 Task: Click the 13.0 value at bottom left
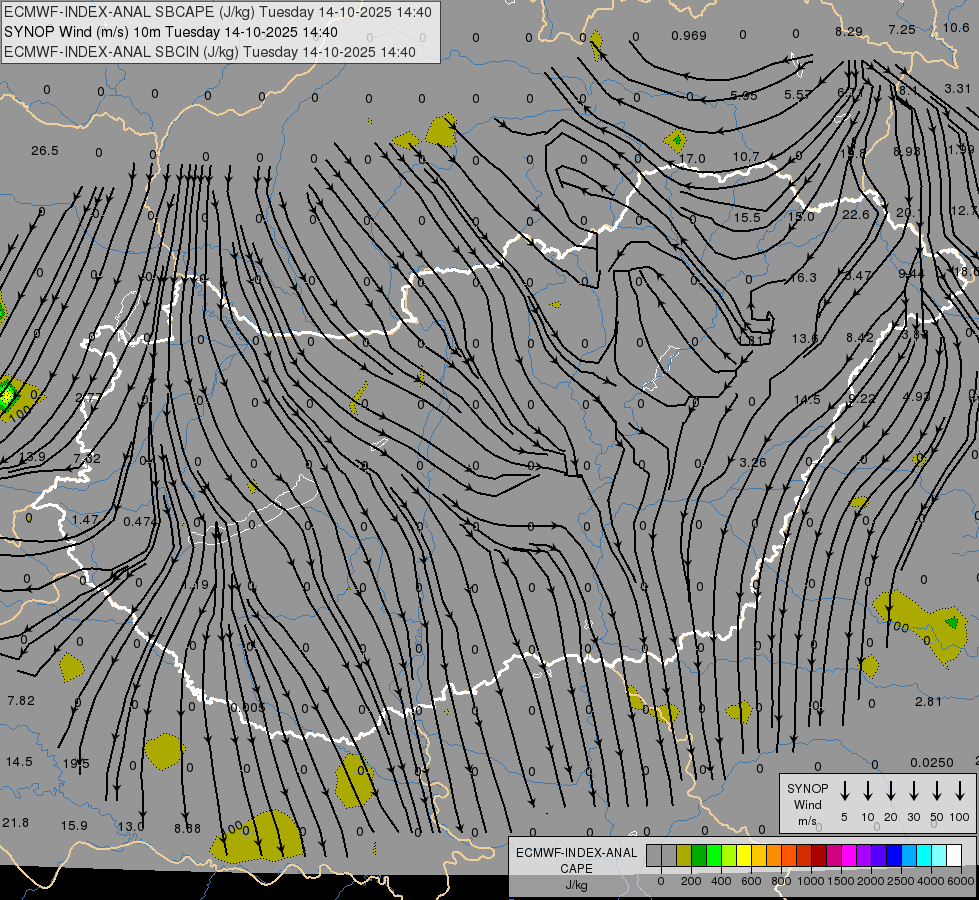[x=131, y=827]
